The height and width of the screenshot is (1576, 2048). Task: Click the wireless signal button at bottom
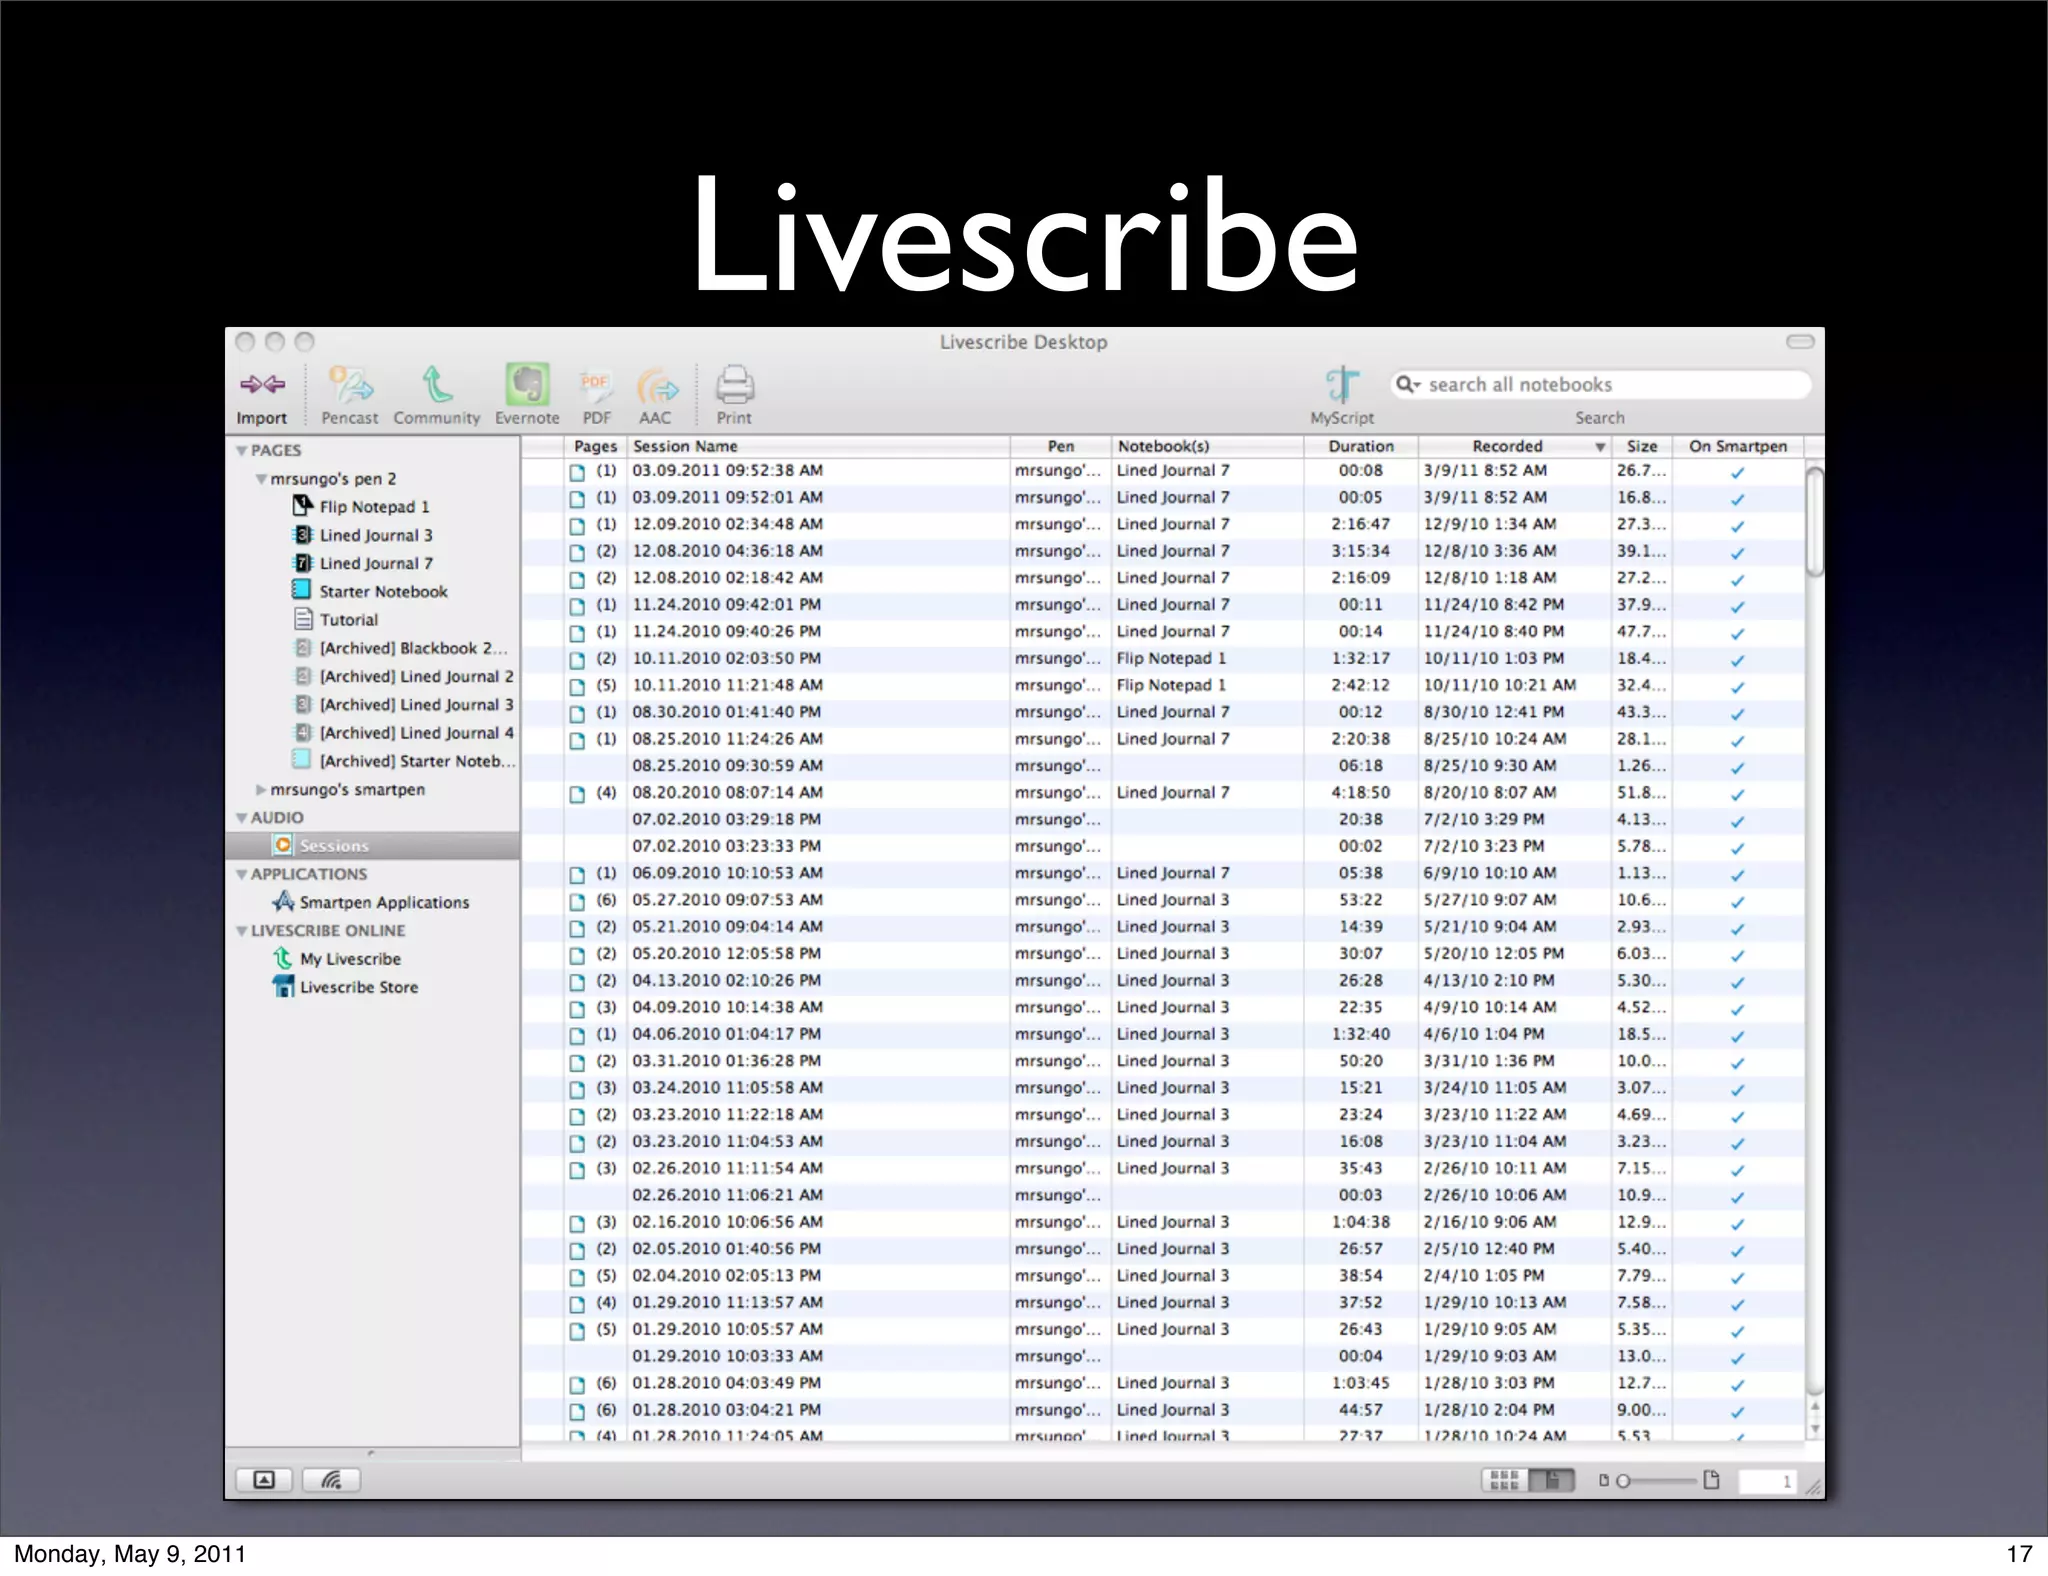[x=331, y=1480]
